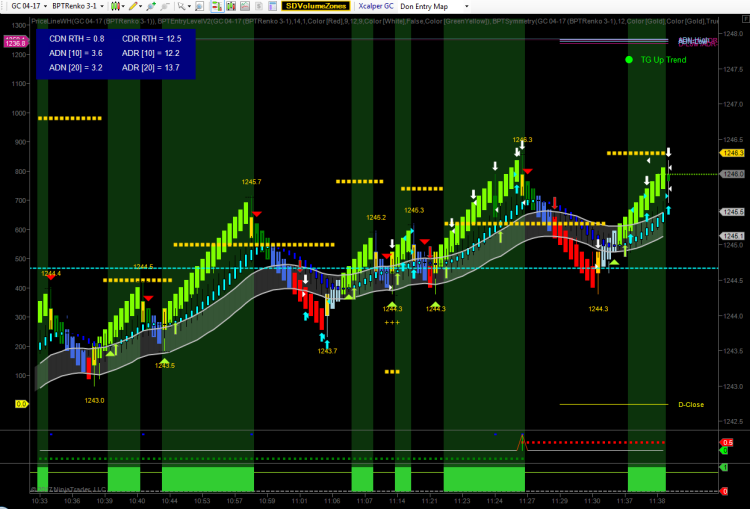The width and height of the screenshot is (750, 509).
Task: Click the D-Close line label
Action: point(691,405)
